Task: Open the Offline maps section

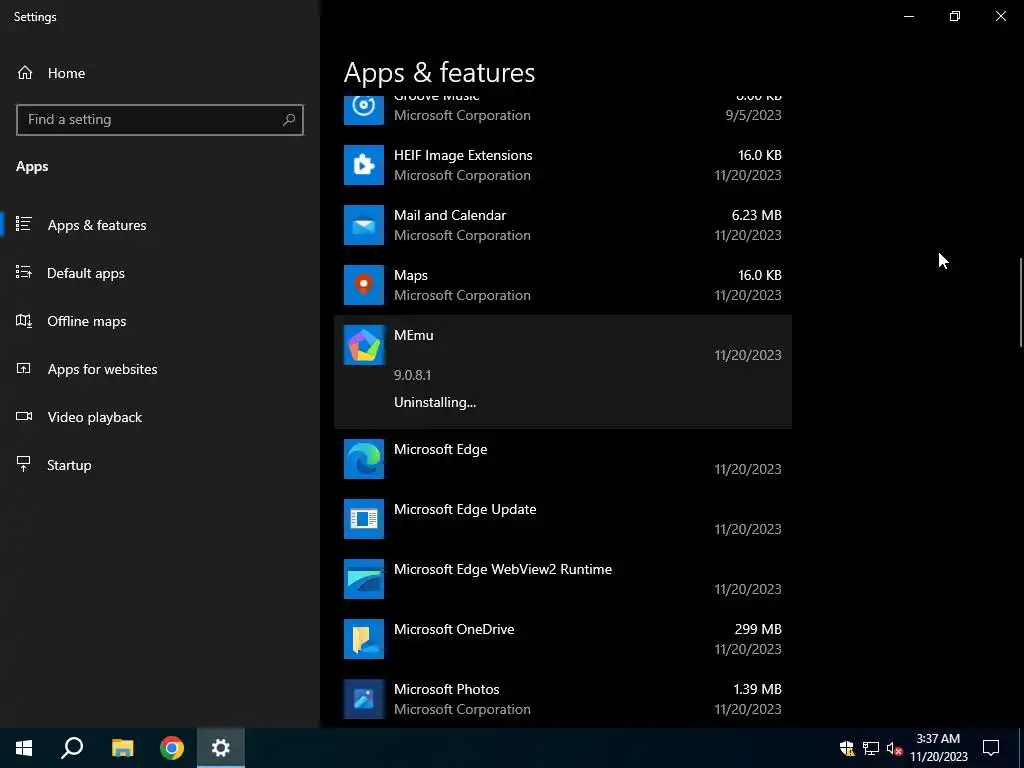Action: click(160, 321)
